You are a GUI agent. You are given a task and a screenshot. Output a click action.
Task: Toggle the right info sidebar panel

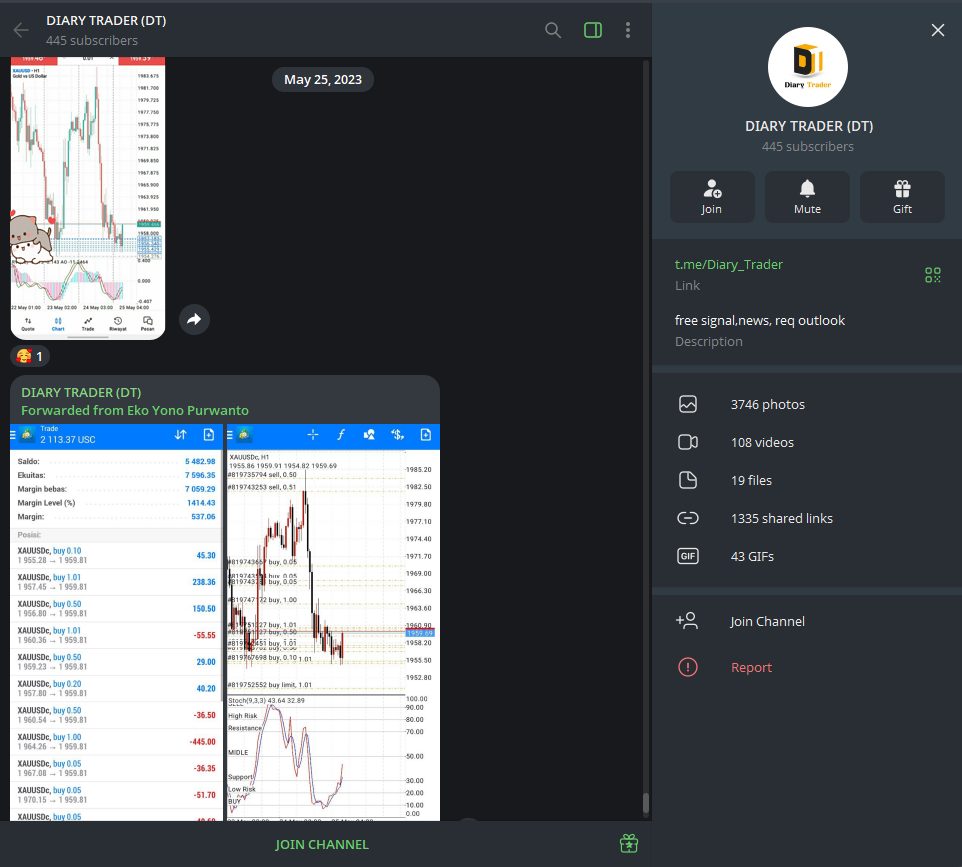[x=593, y=30]
